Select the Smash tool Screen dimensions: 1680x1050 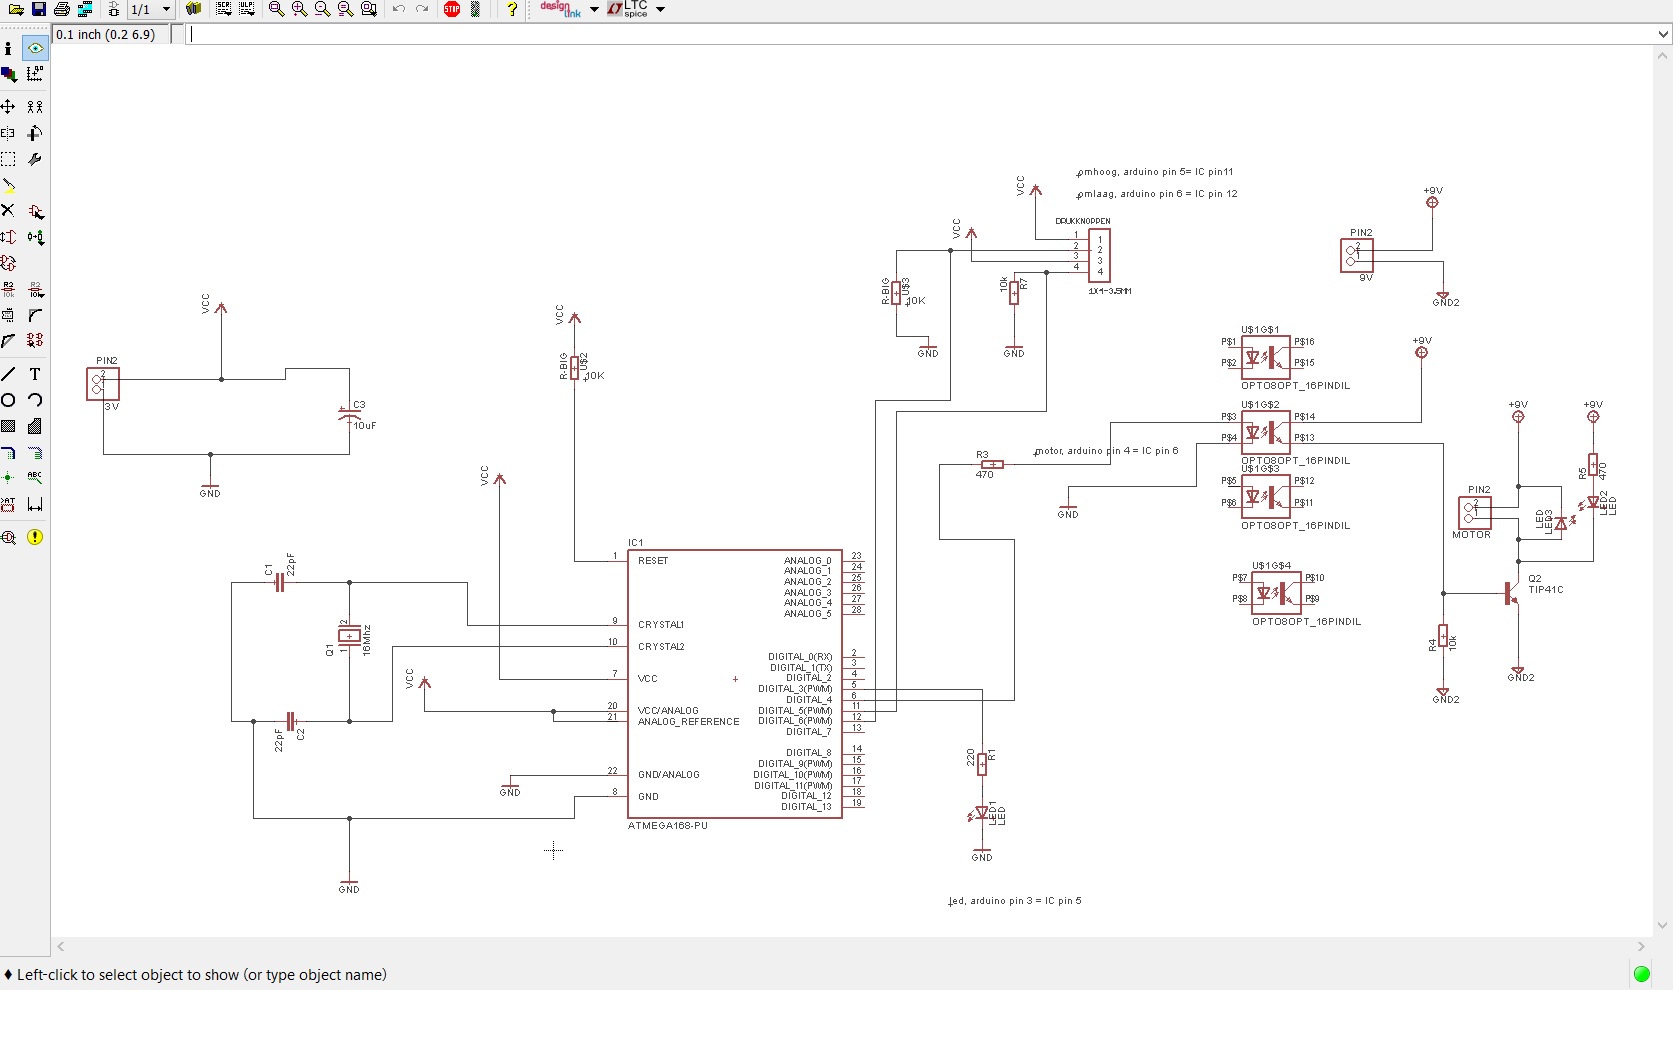(x=9, y=315)
